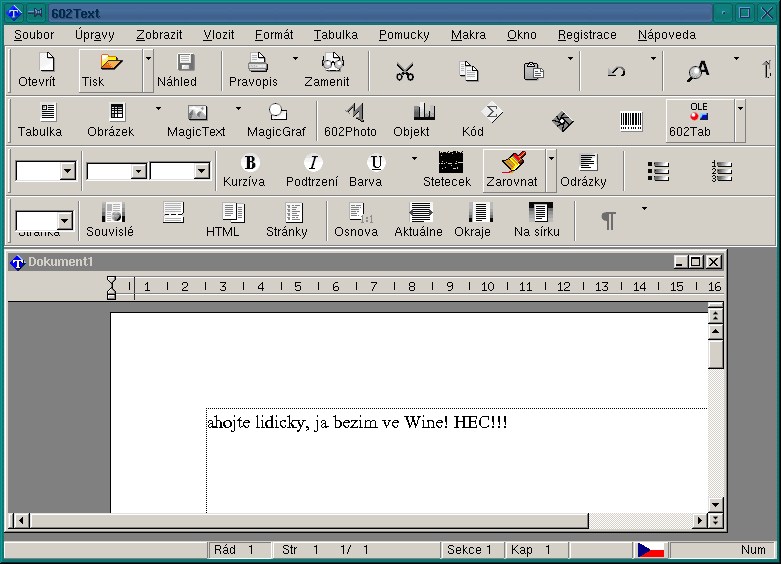Click the 602Photo toolbar button
This screenshot has width=781, height=564.
[x=350, y=120]
